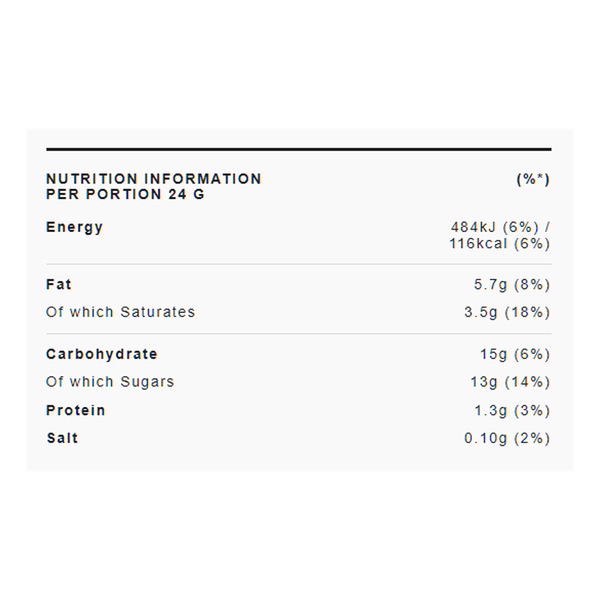The image size is (600, 600).
Task: Click the divider line below the Saturates row
Action: click(x=299, y=333)
